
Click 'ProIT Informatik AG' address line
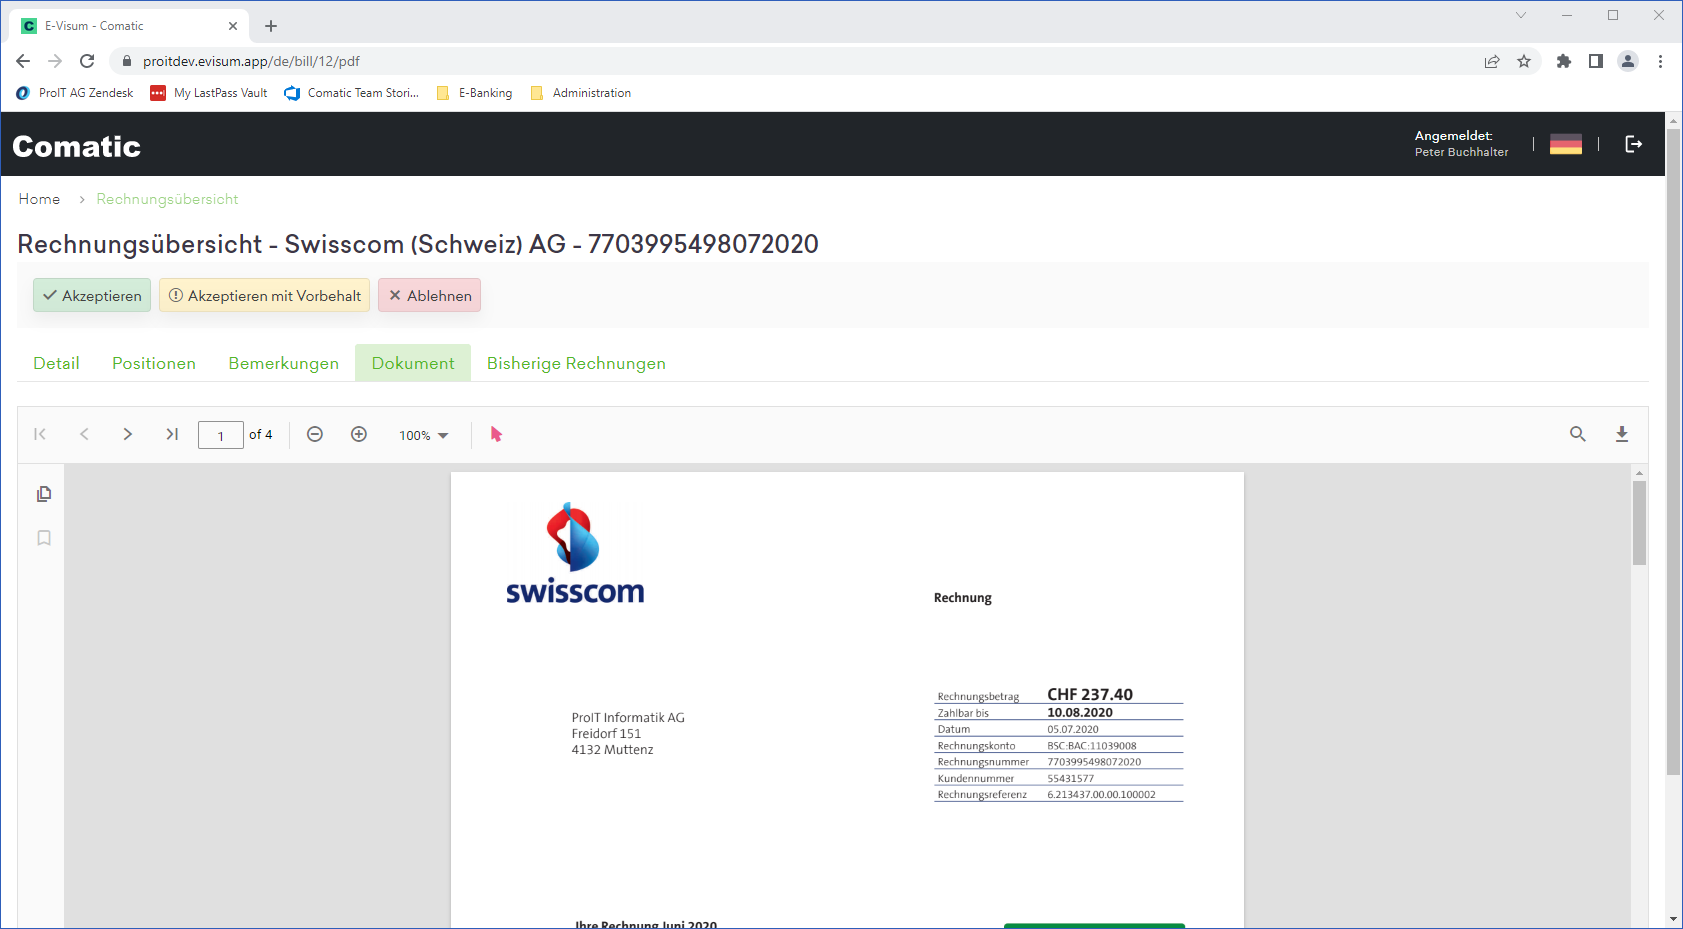pos(628,718)
